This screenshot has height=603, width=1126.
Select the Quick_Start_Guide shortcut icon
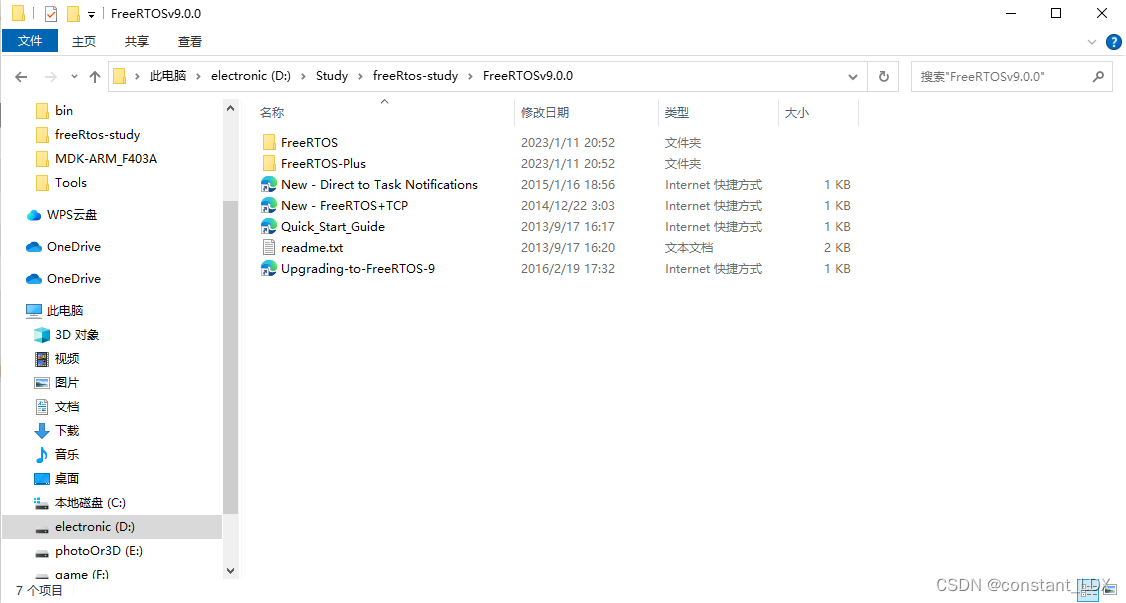[269, 226]
